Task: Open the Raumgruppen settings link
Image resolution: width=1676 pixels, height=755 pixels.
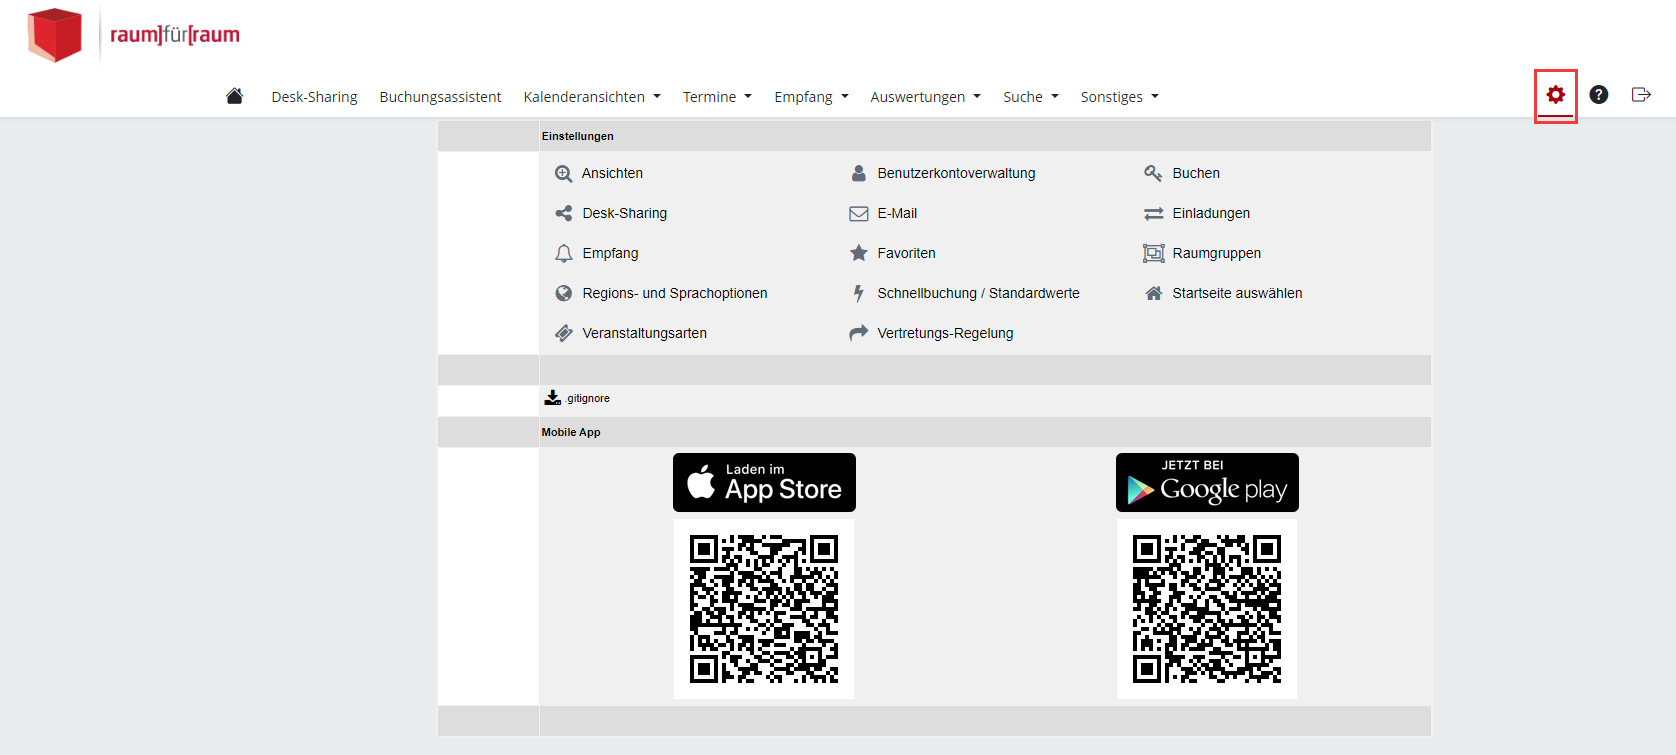Action: [1216, 253]
